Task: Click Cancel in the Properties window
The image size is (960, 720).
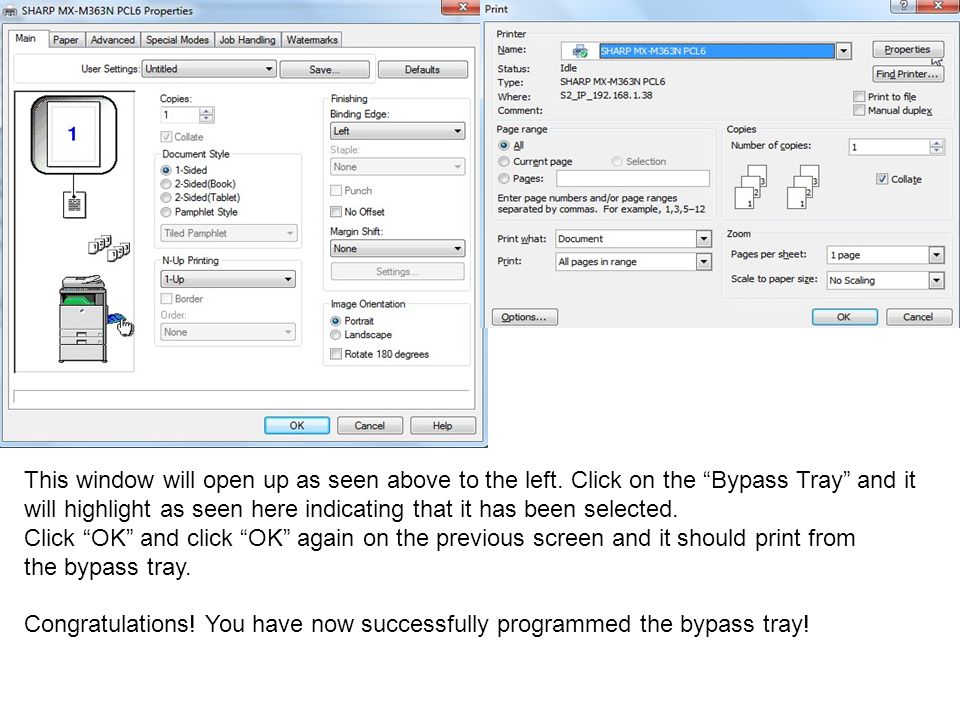Action: click(x=370, y=426)
